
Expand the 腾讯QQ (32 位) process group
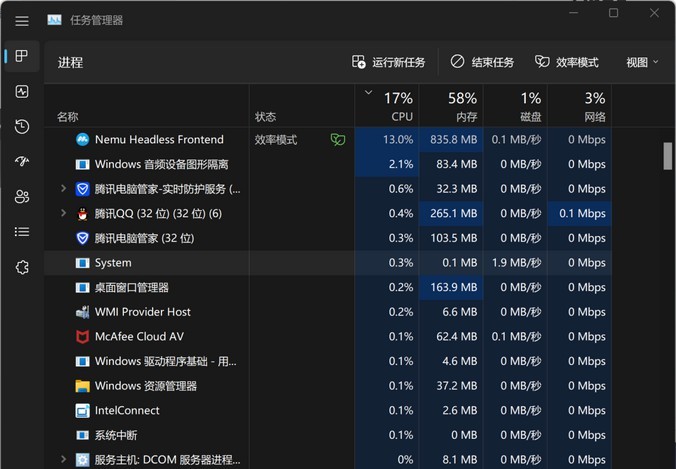point(63,213)
